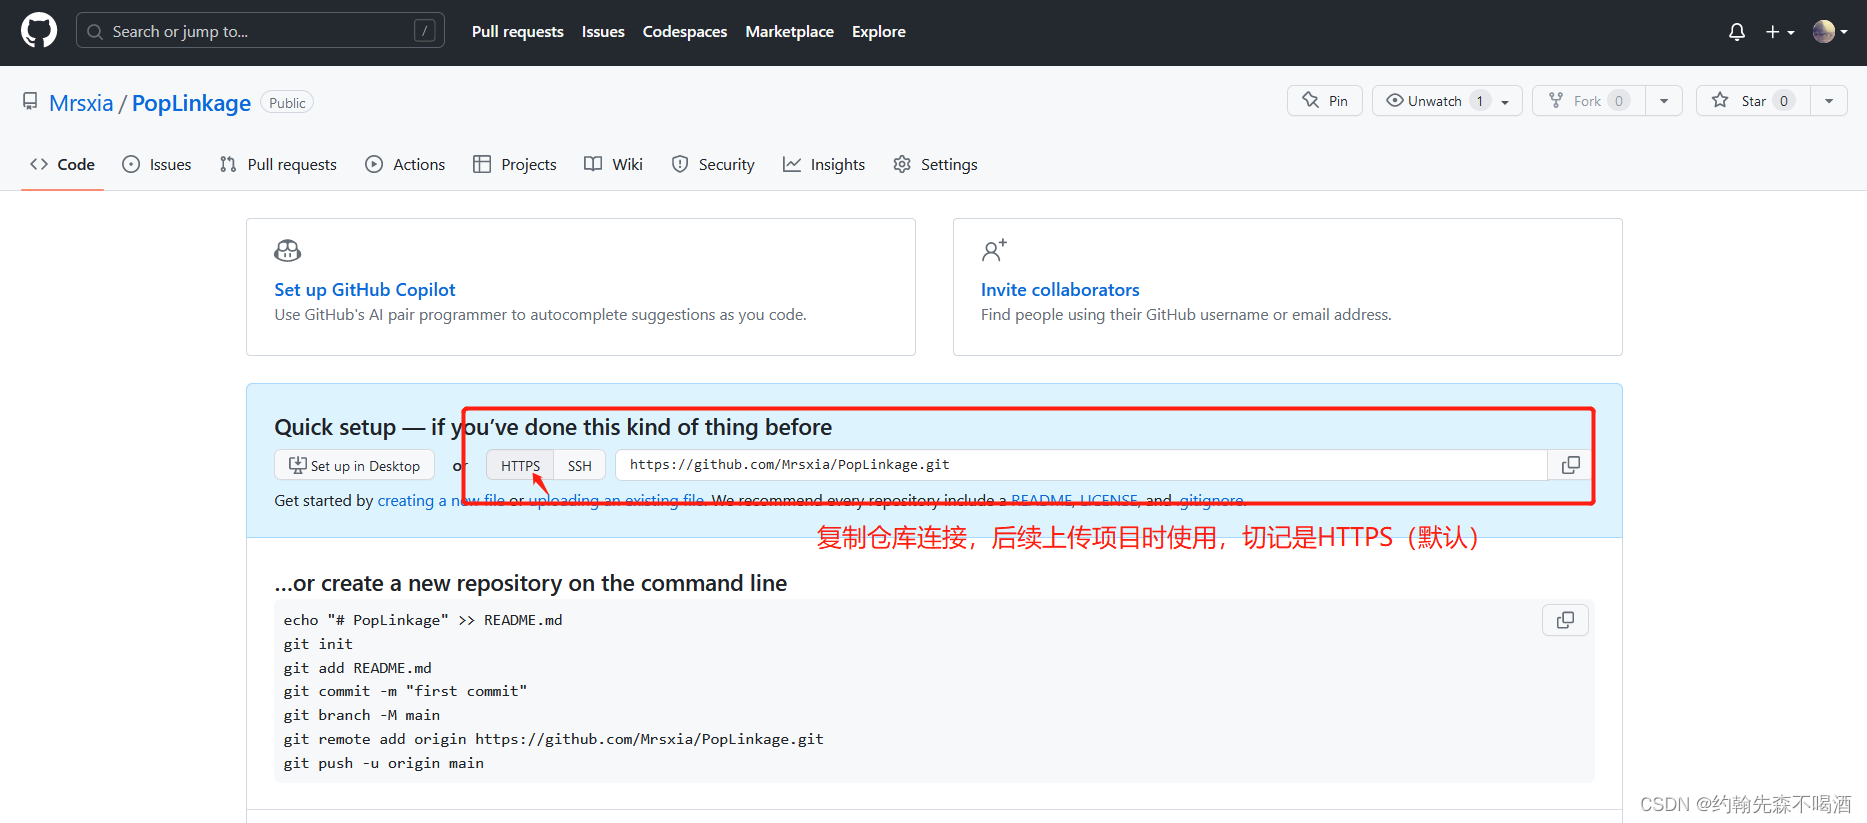Screen dimensions: 1867x823
Task: Click Set up in Desktop button
Action: [354, 465]
